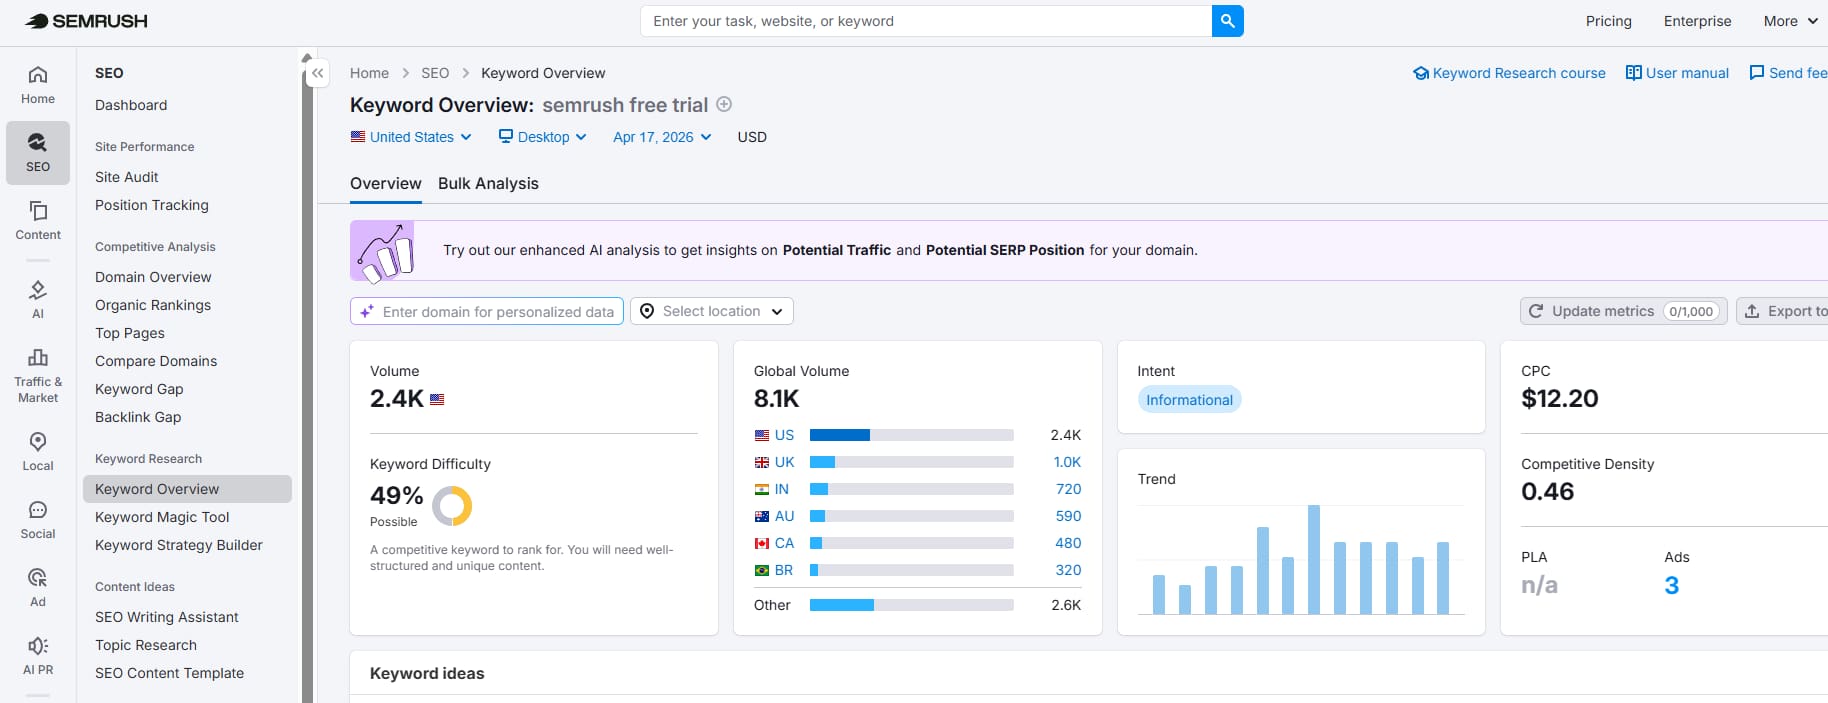Open Topic Research in the sidebar
The image size is (1828, 703).
pos(146,645)
